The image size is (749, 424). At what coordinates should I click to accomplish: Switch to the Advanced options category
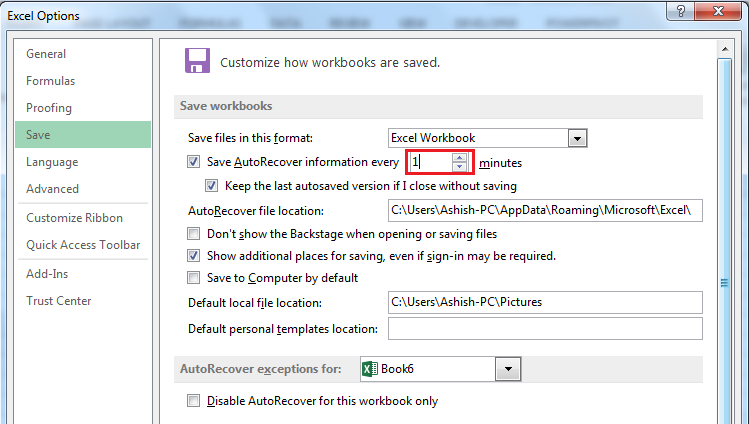click(53, 189)
